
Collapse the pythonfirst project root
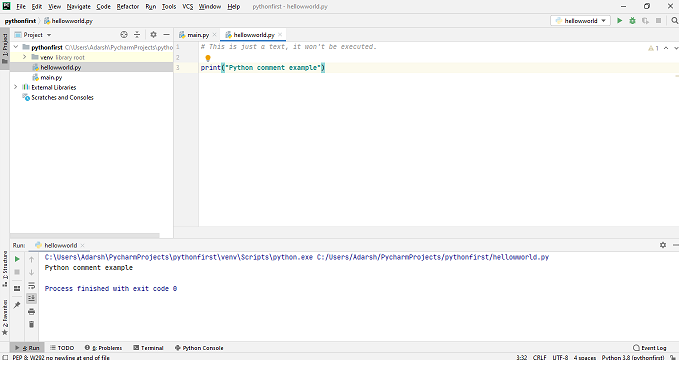[16, 47]
